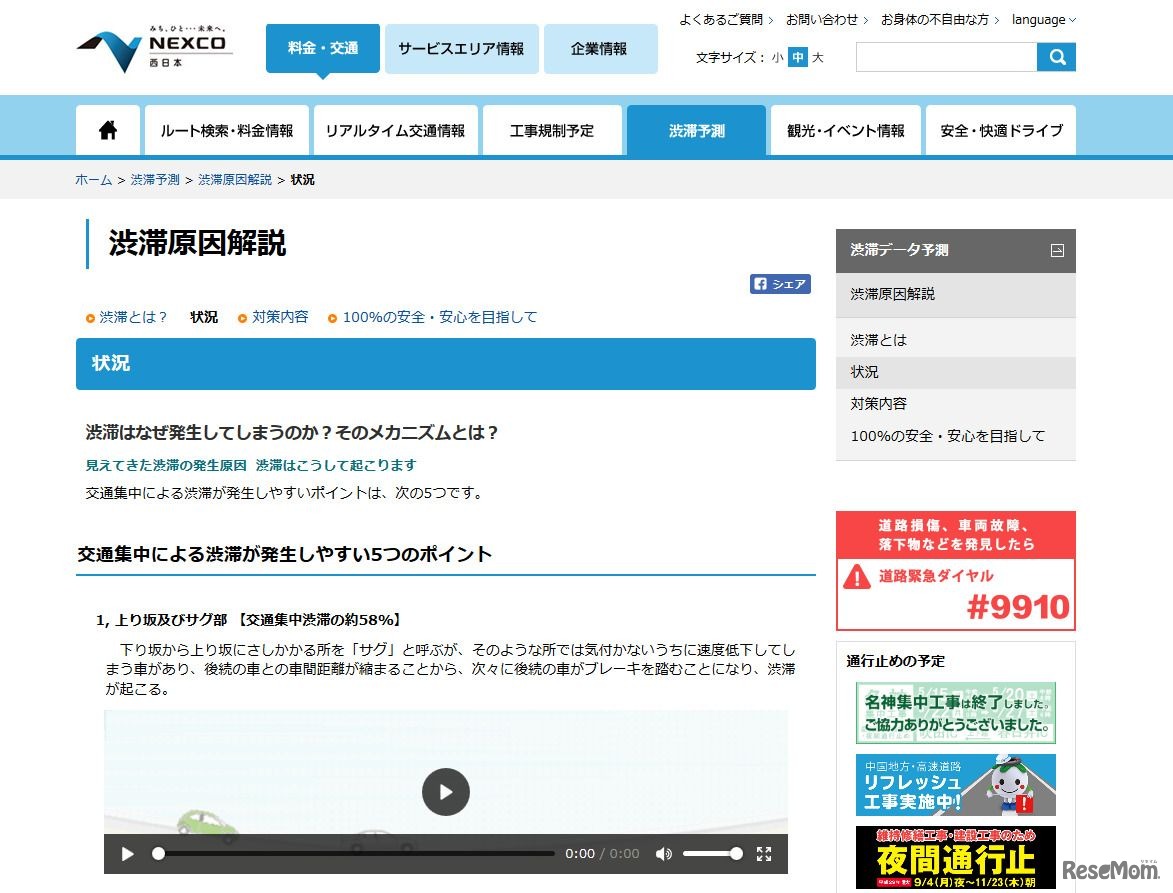Open the language dropdown
The height and width of the screenshot is (893, 1173).
pos(1039,19)
